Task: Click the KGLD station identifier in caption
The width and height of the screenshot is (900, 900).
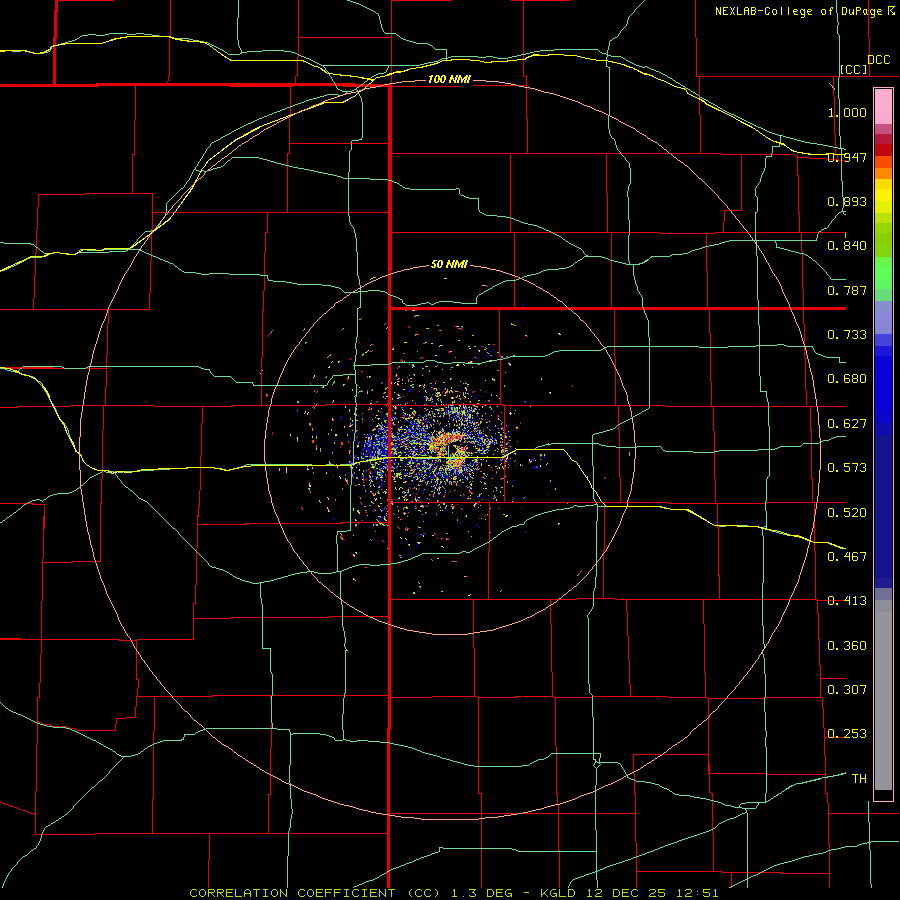Action: click(x=560, y=893)
